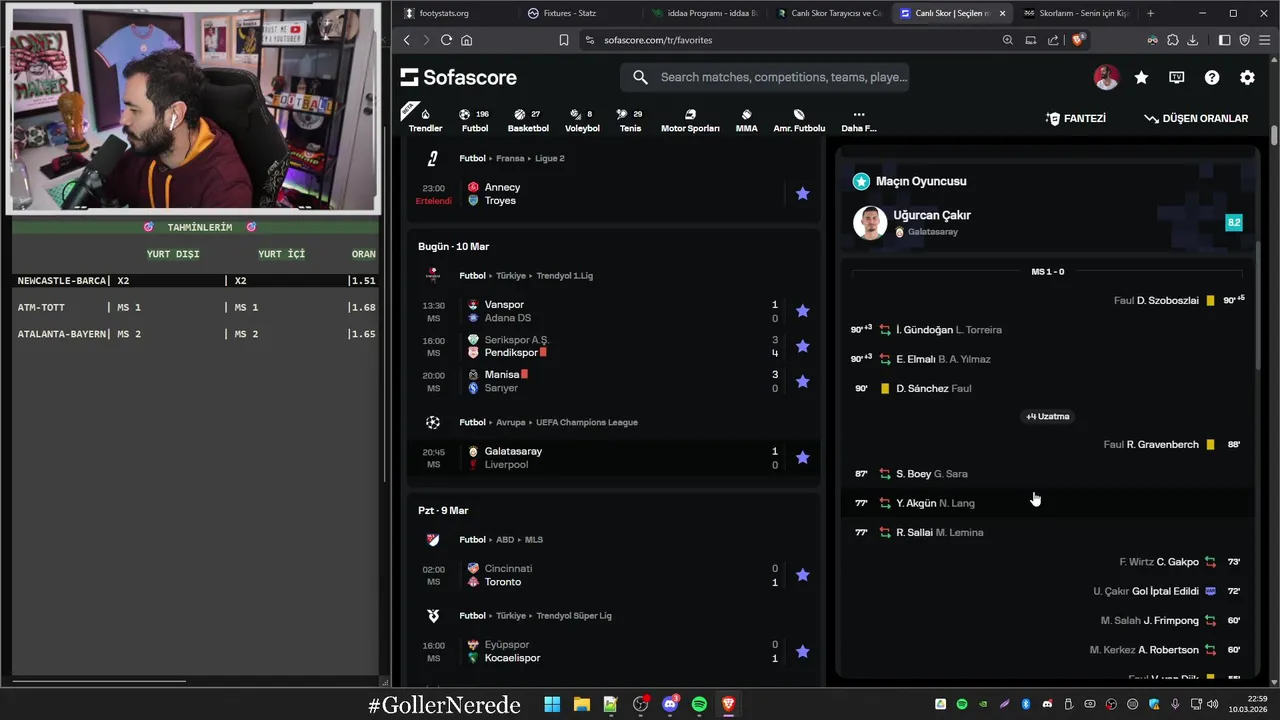Open the Ligue 2 competition link
This screenshot has width=1280, height=720.
pyautogui.click(x=549, y=158)
